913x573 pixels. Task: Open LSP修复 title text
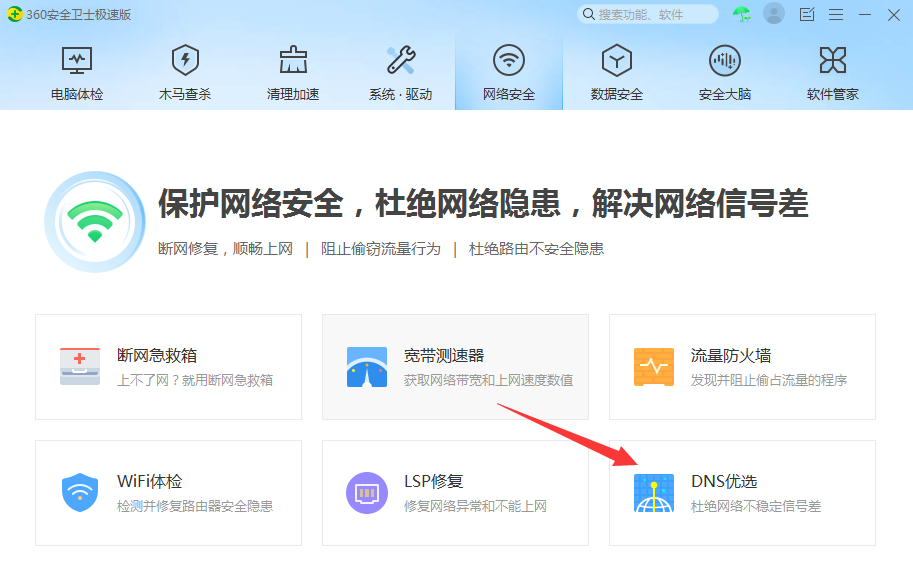click(x=434, y=481)
